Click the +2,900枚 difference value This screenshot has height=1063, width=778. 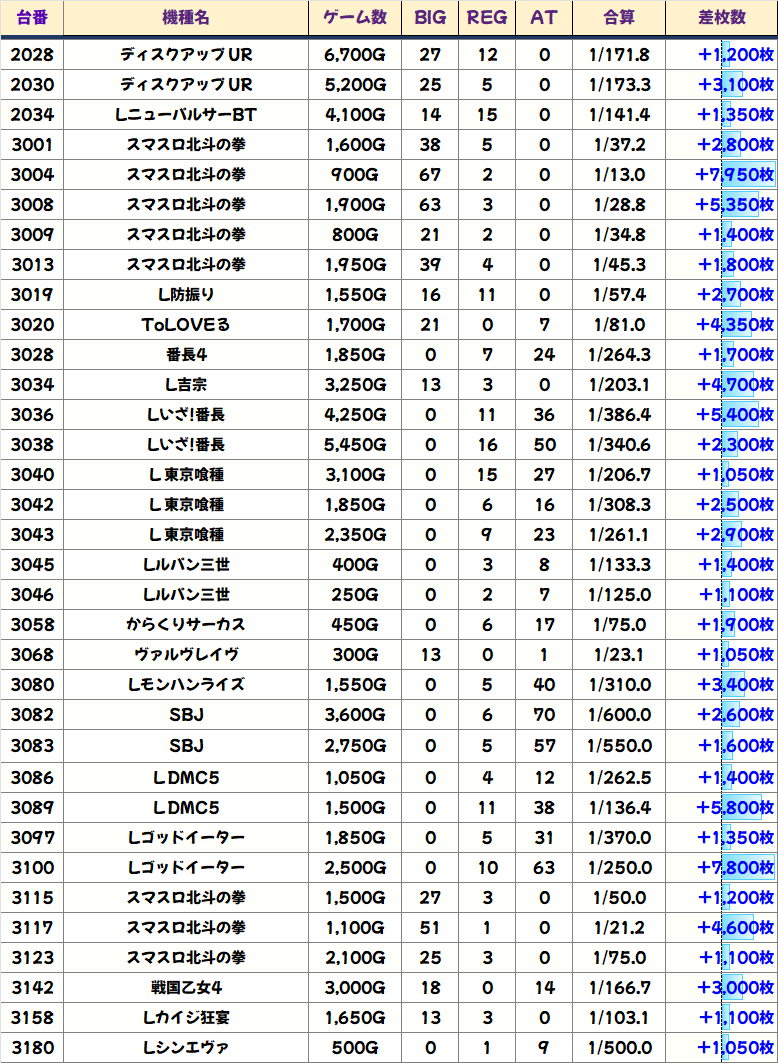[x=736, y=534]
